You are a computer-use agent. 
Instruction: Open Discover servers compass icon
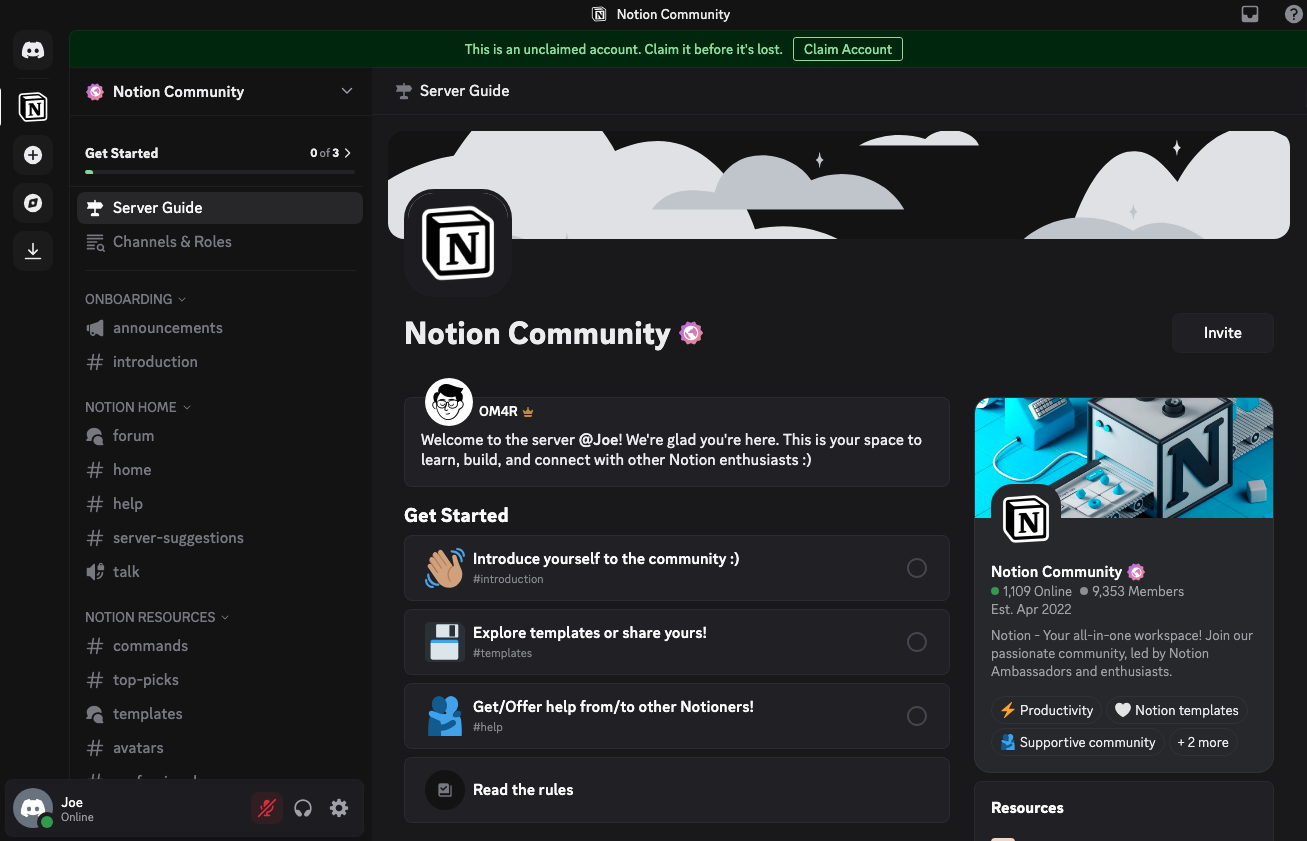[33, 203]
